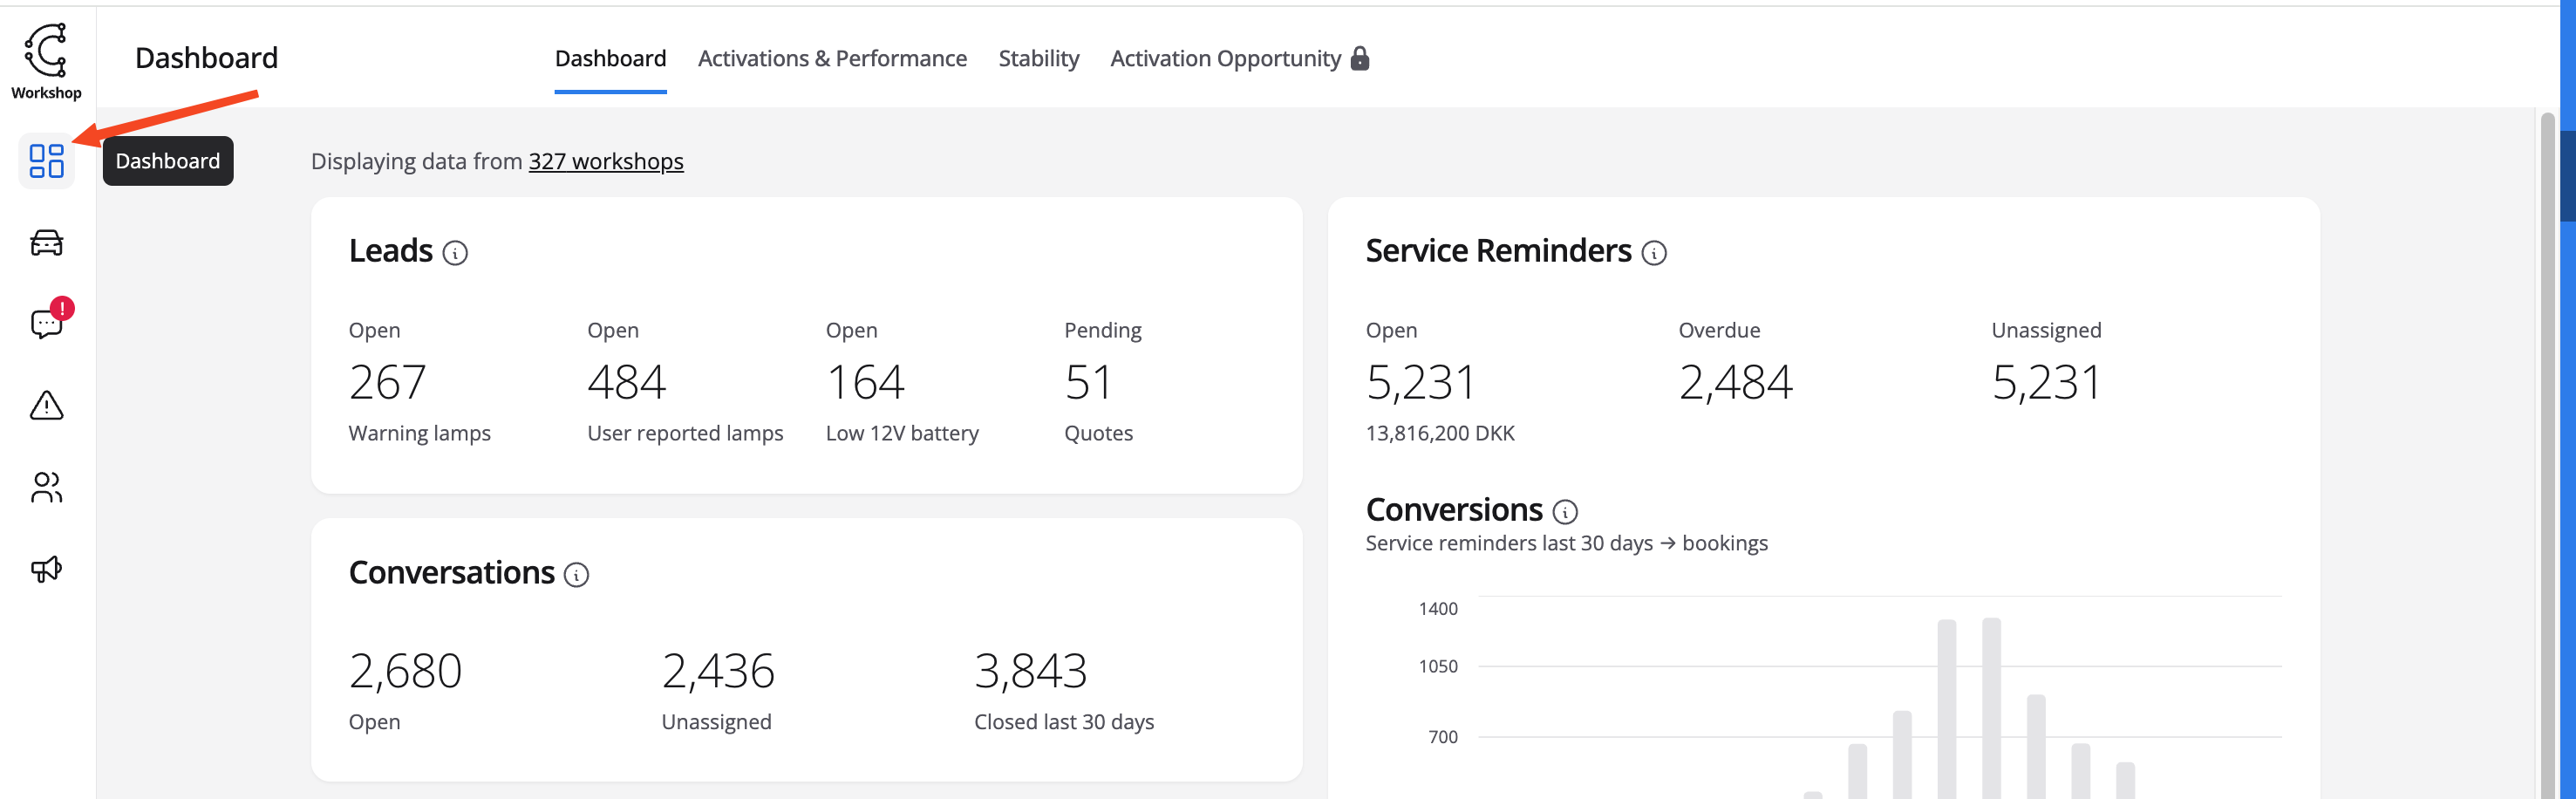Open the customers people icon
Image resolution: width=2576 pixels, height=799 pixels.
coord(46,488)
